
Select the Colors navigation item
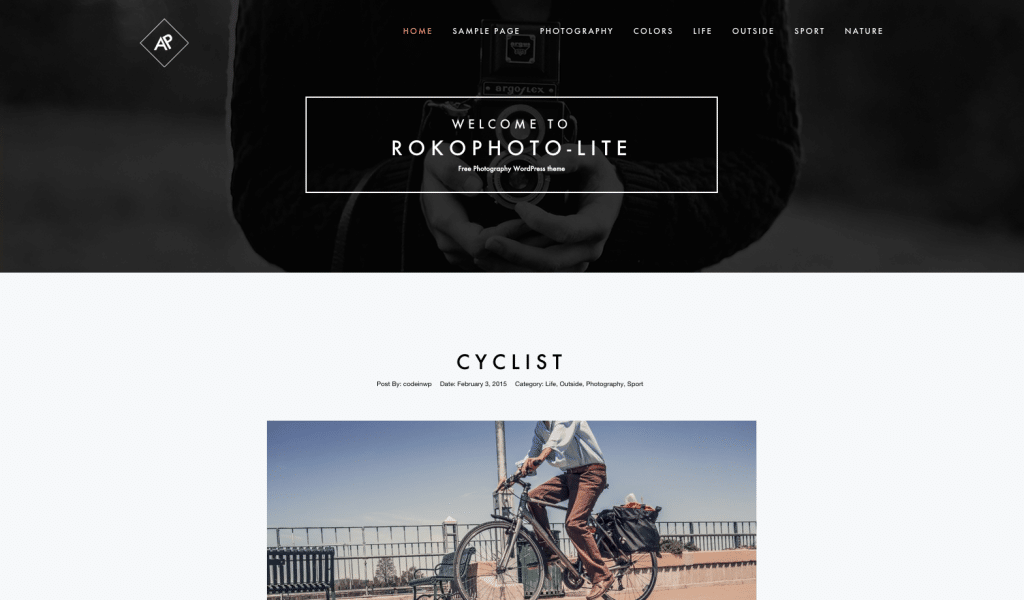(652, 31)
